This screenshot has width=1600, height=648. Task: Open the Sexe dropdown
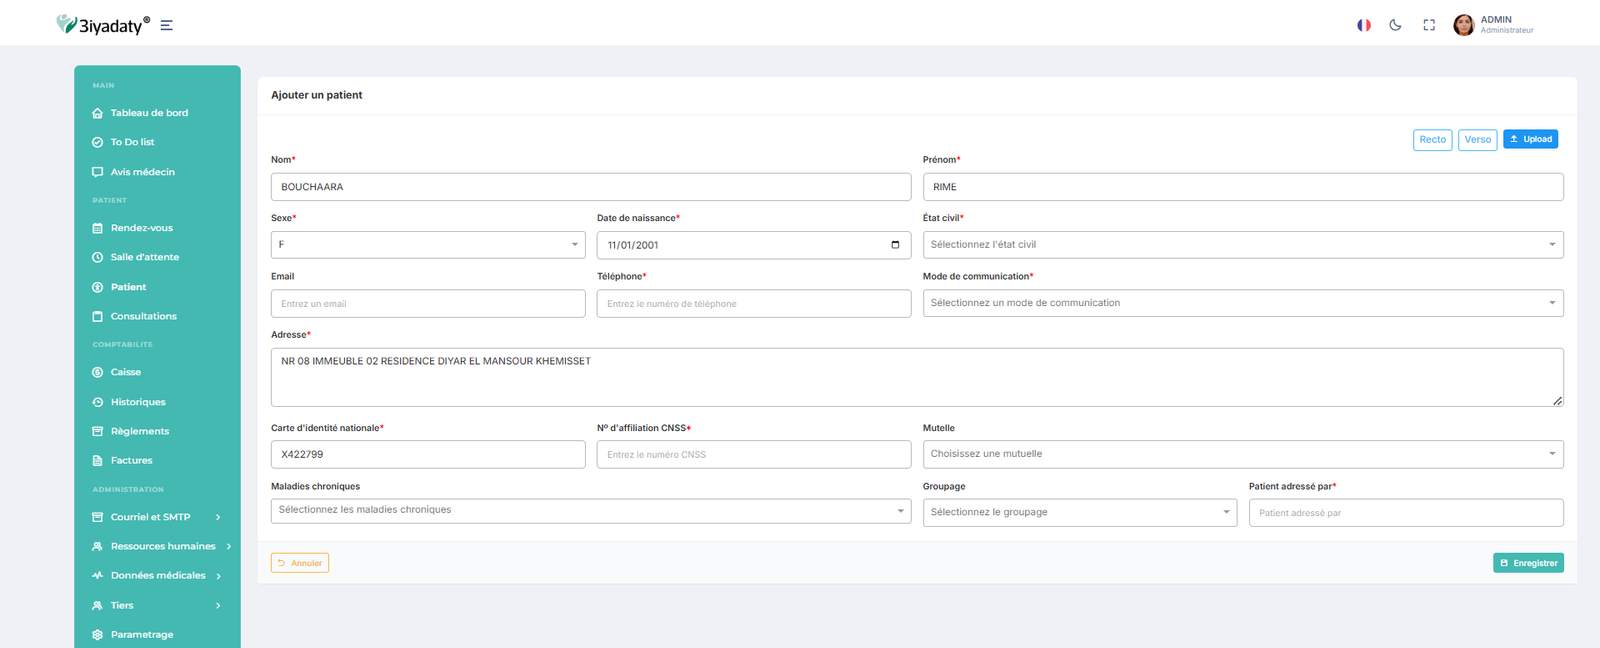(427, 245)
